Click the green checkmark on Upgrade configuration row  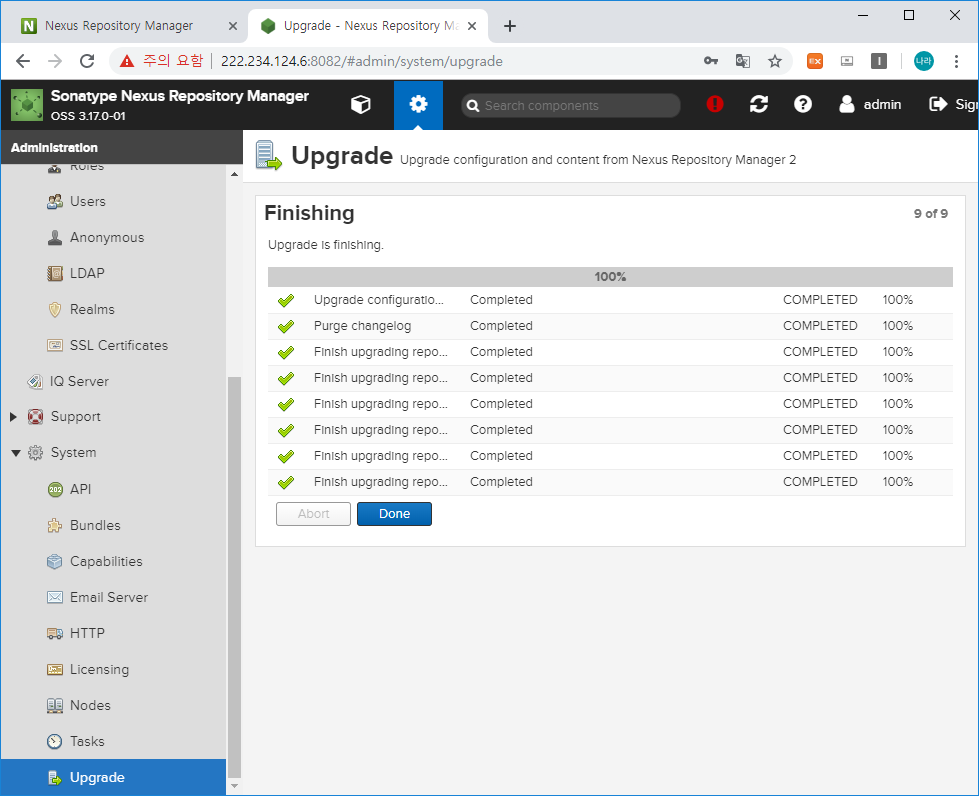tap(286, 300)
